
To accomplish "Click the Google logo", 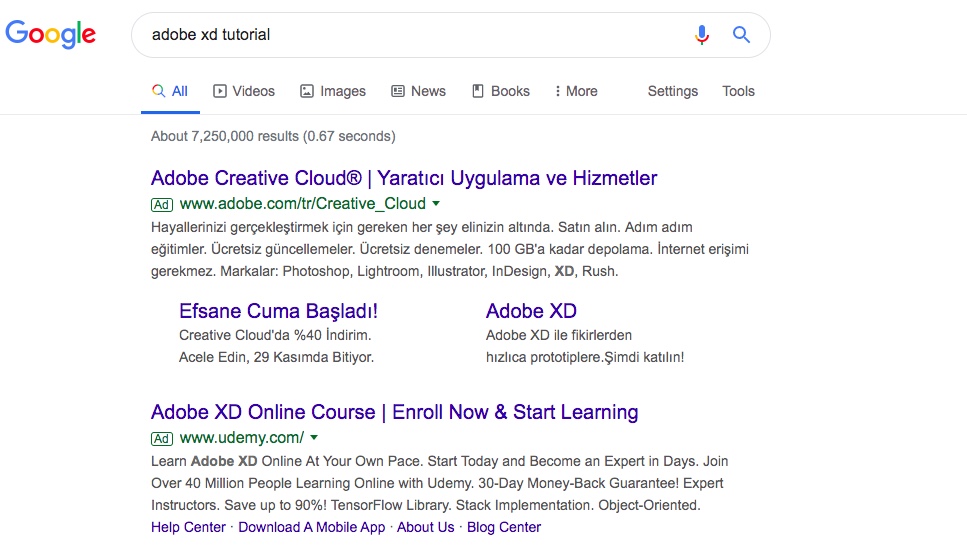I will point(51,34).
